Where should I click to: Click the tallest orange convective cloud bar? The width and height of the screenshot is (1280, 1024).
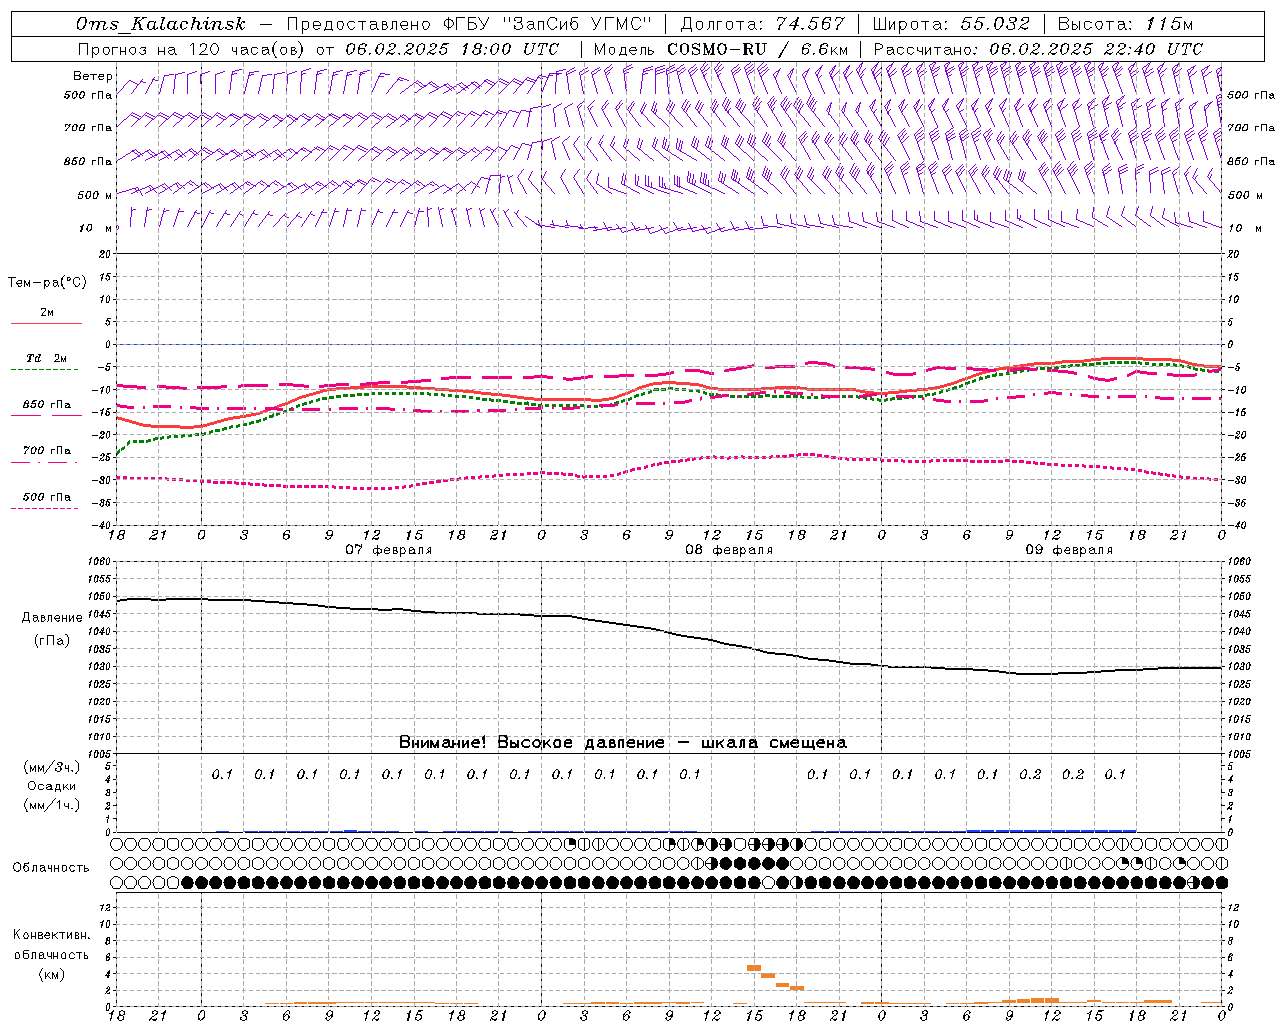pos(754,968)
